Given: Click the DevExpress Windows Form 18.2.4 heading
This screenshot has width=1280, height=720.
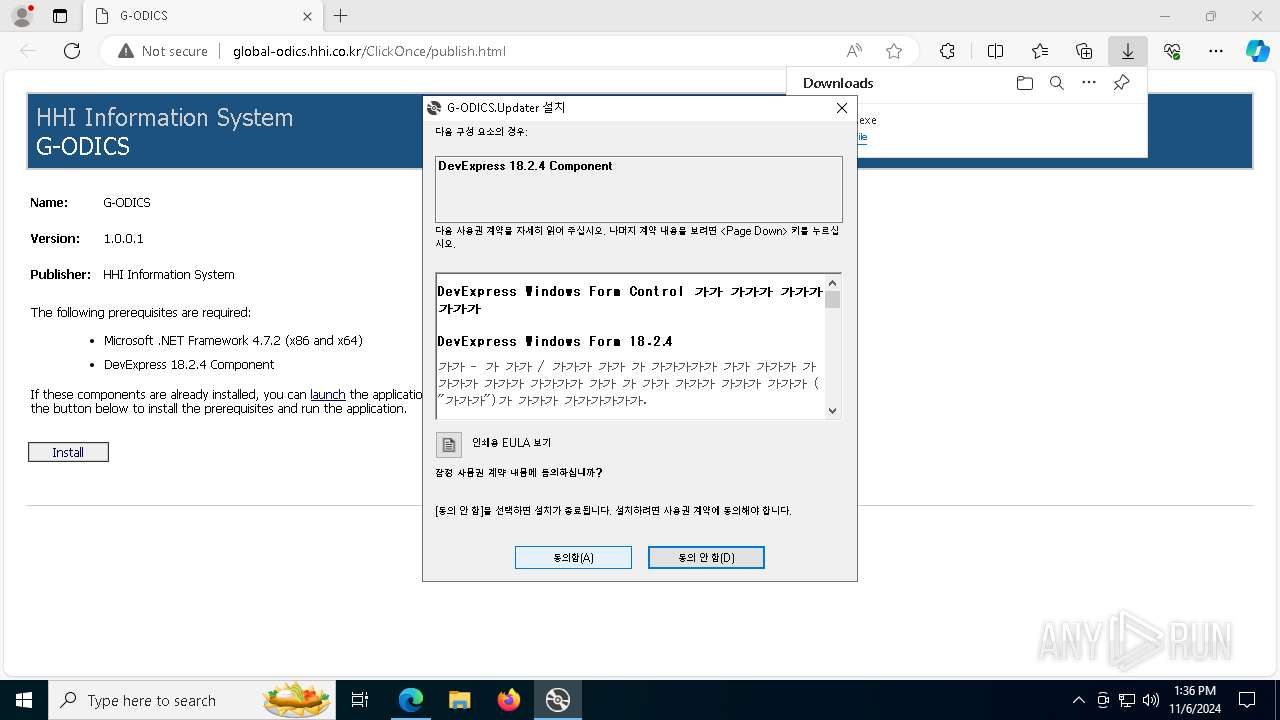Looking at the screenshot, I should (555, 341).
